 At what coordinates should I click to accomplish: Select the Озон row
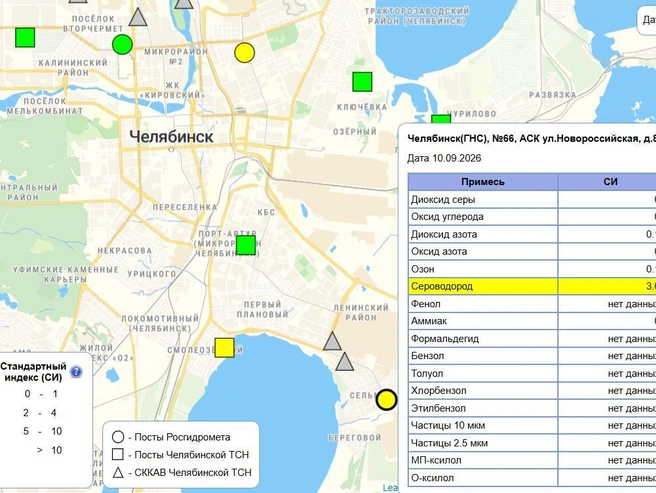(532, 269)
